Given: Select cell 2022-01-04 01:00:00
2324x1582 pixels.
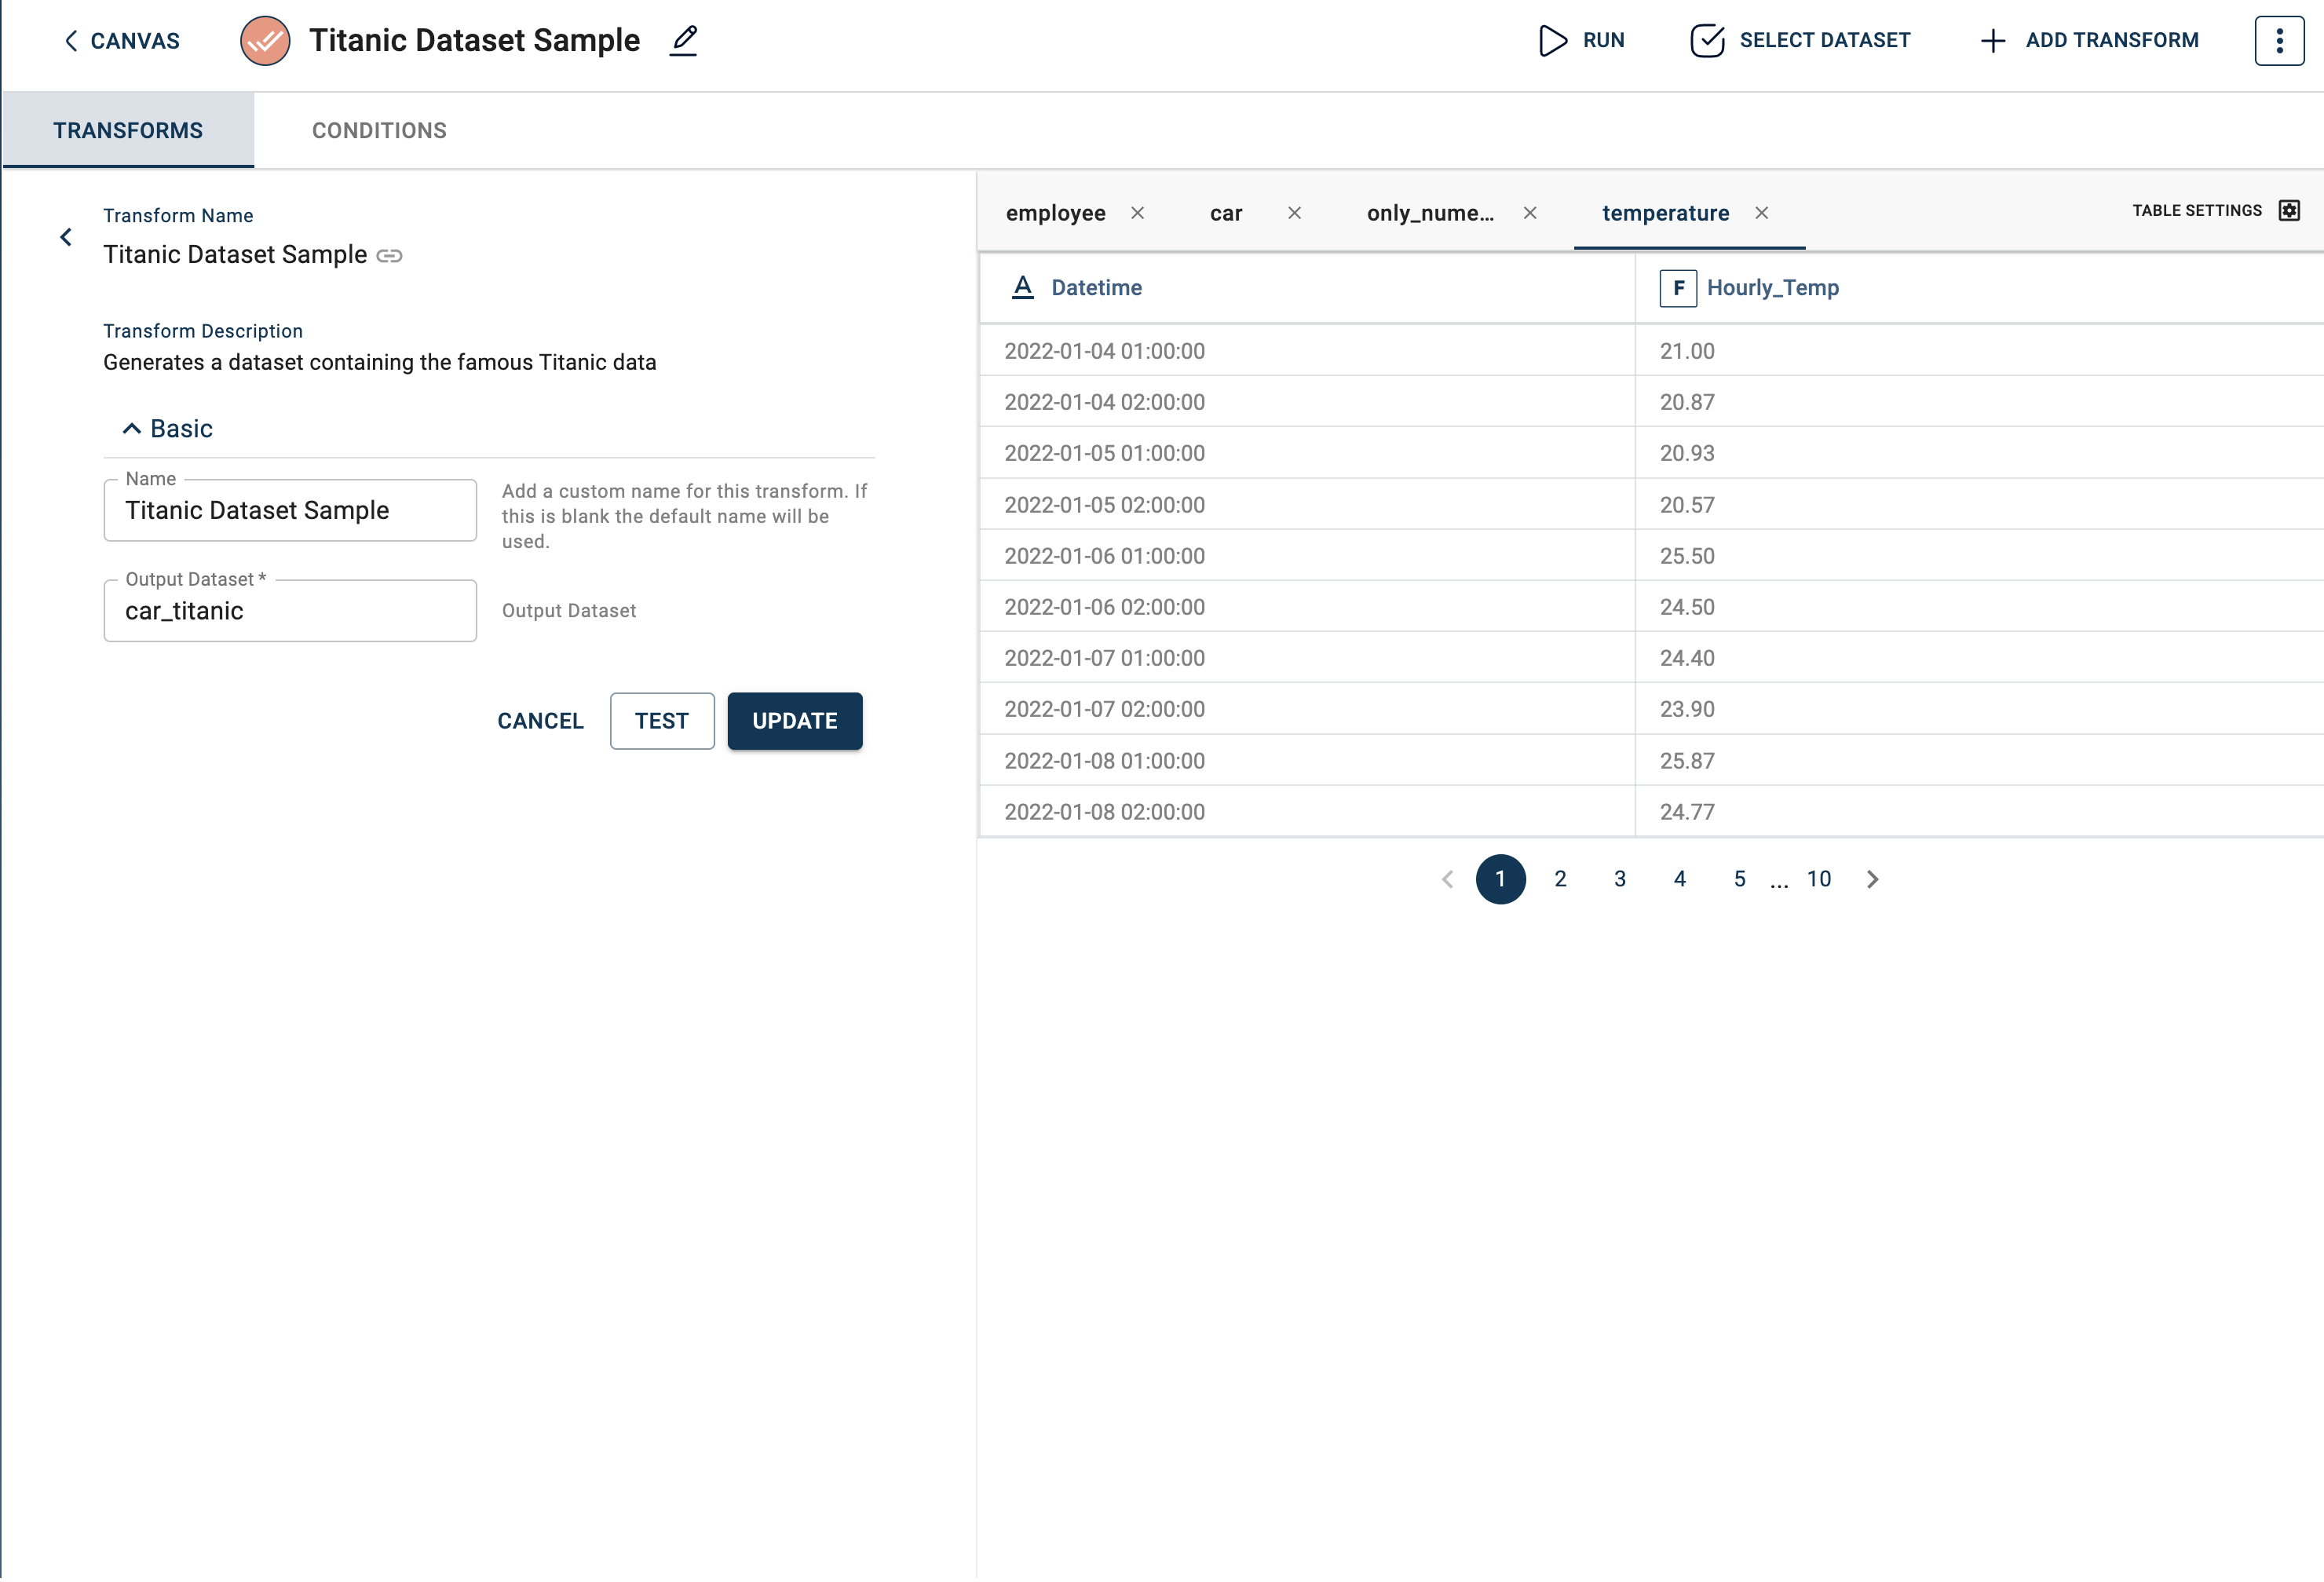Looking at the screenshot, I should (x=1307, y=351).
